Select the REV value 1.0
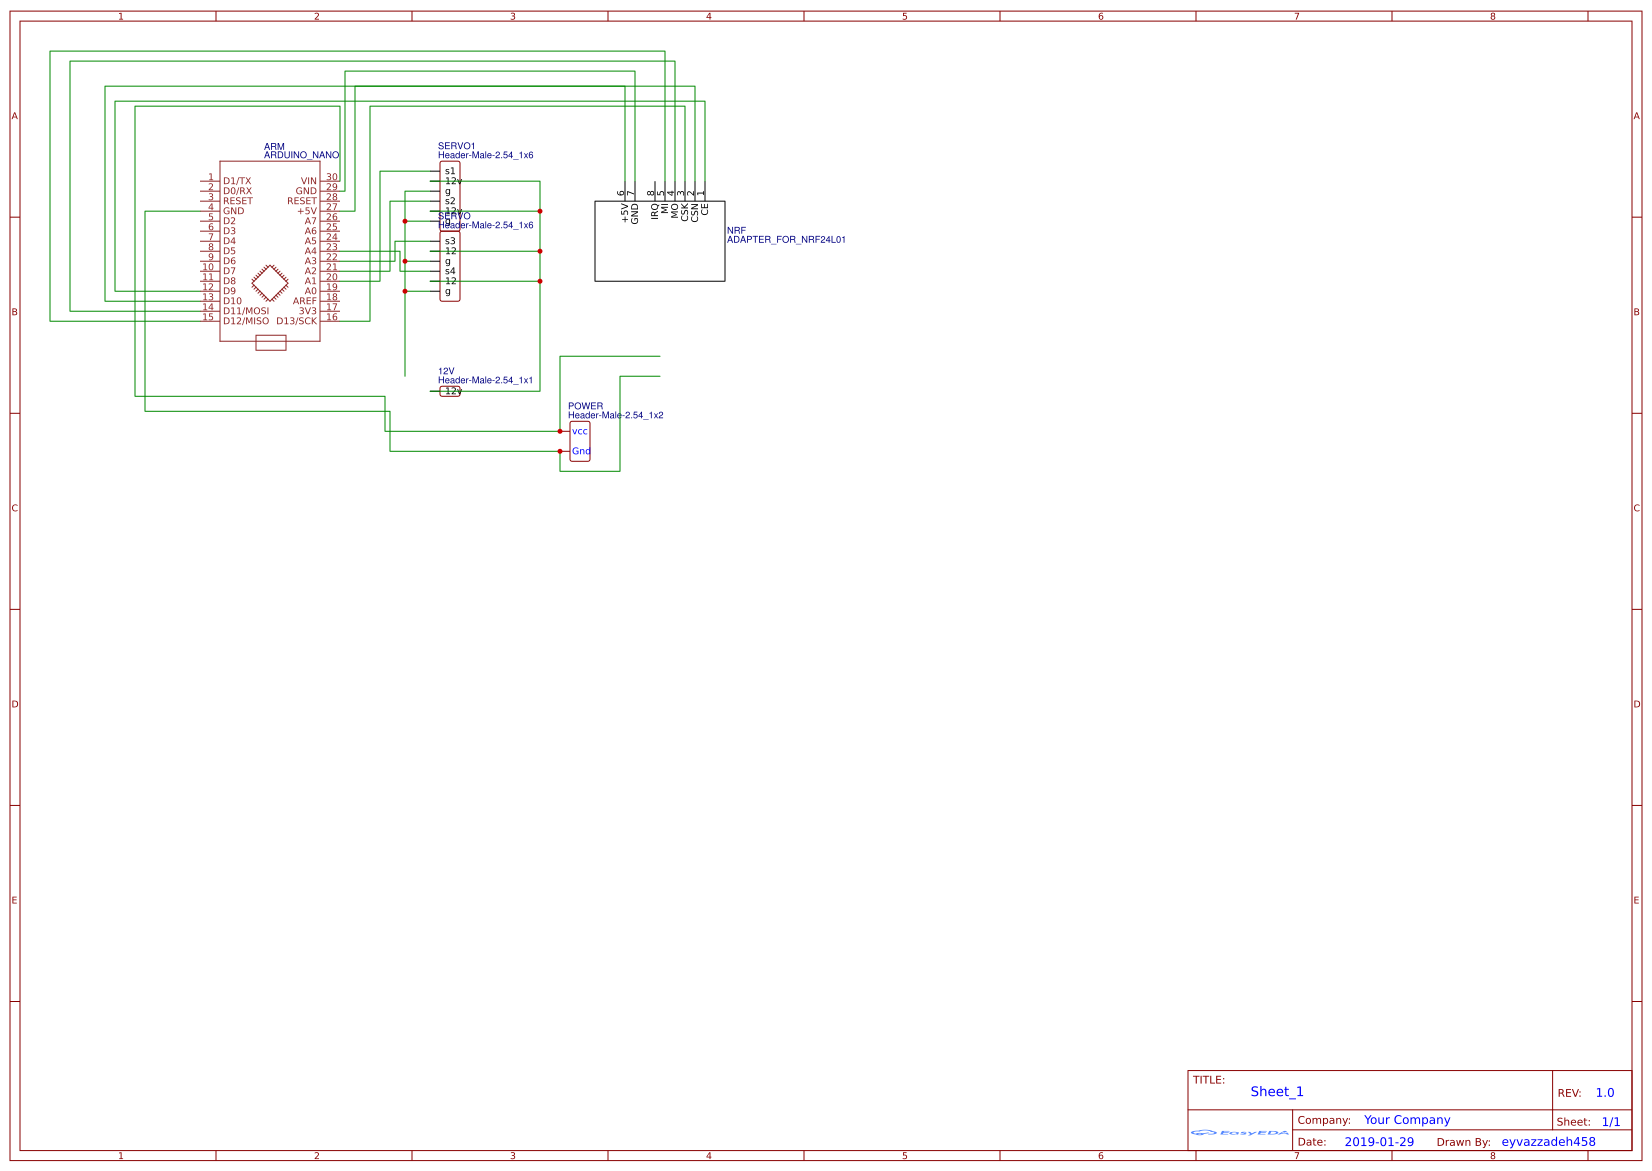Screen dimensions: 1652x1171 point(1604,1093)
